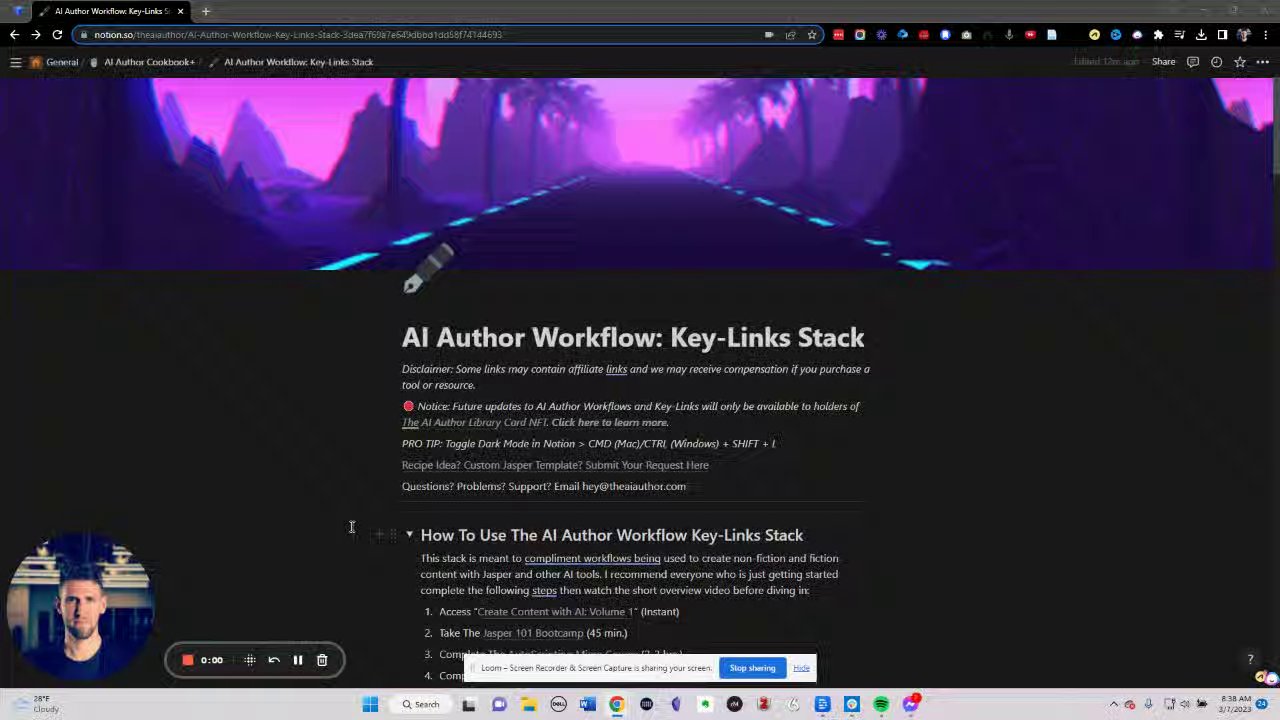Click the pen page icon
The image size is (1280, 720).
428,269
